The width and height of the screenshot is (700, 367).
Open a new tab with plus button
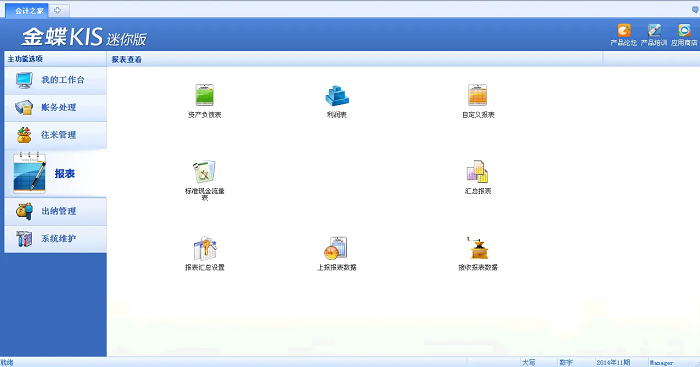(58, 10)
